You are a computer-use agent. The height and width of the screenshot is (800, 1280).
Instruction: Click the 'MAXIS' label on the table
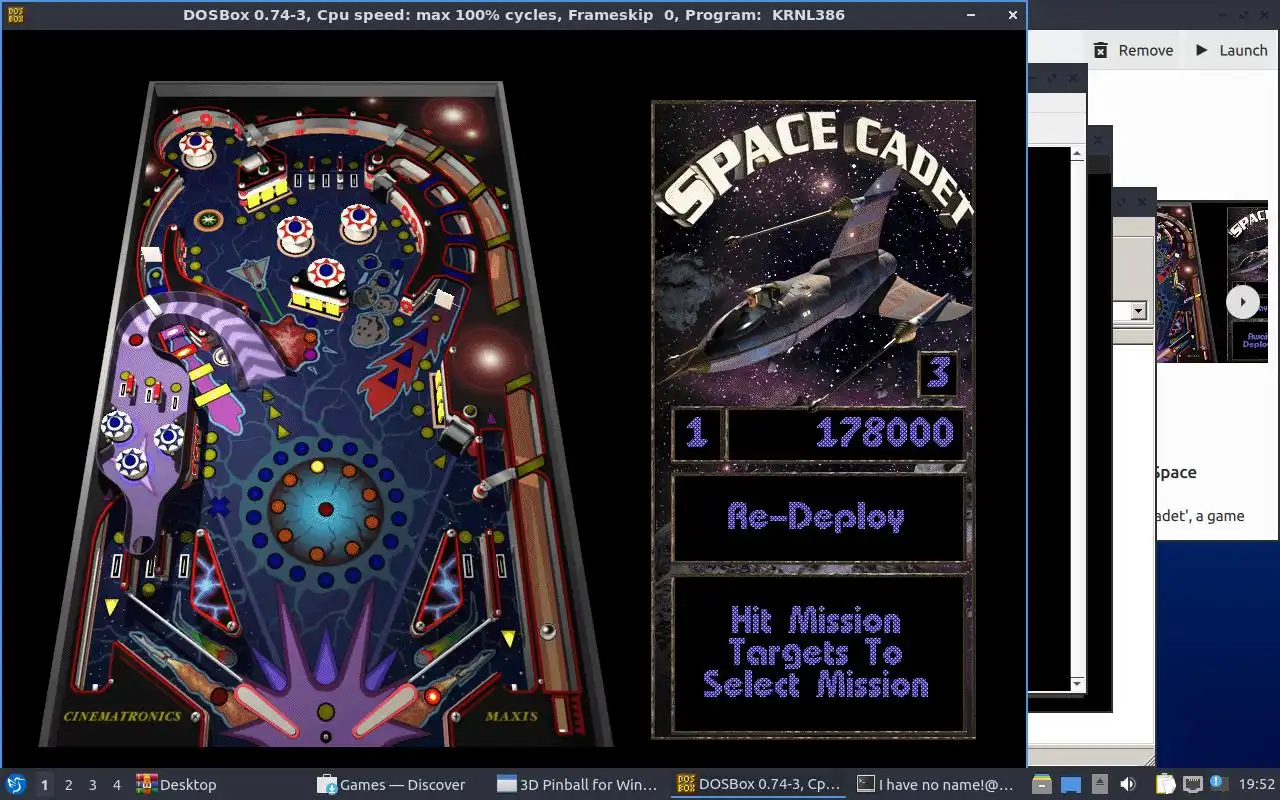click(512, 716)
